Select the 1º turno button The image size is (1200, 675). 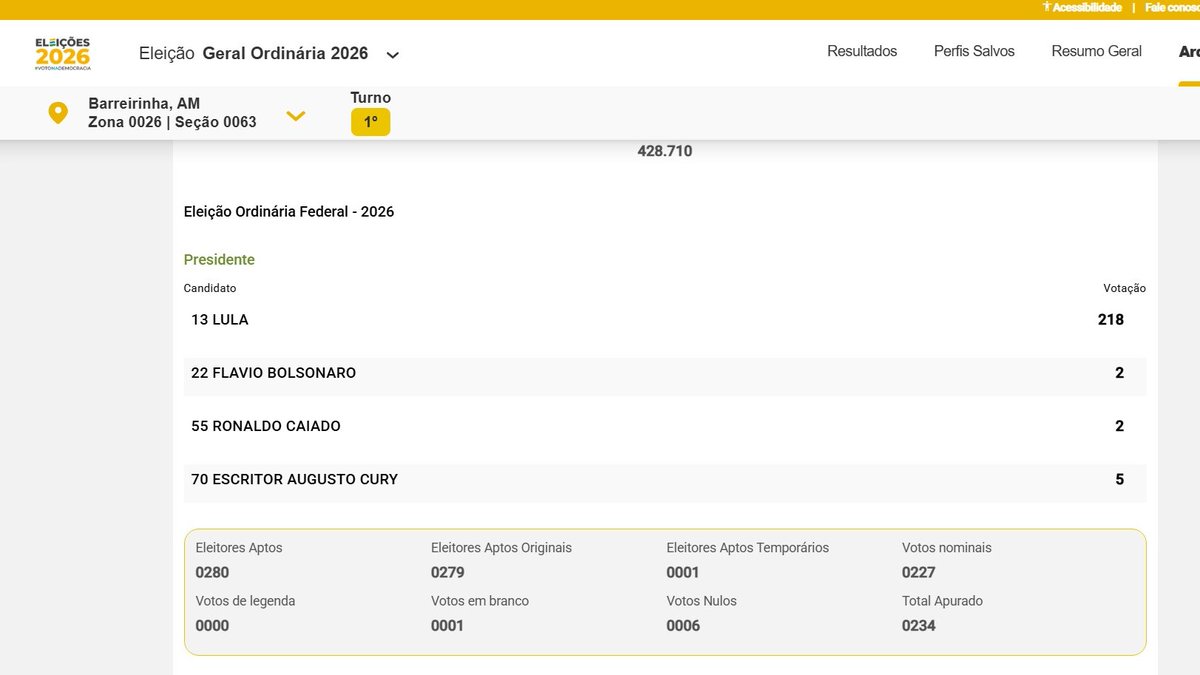pyautogui.click(x=370, y=122)
